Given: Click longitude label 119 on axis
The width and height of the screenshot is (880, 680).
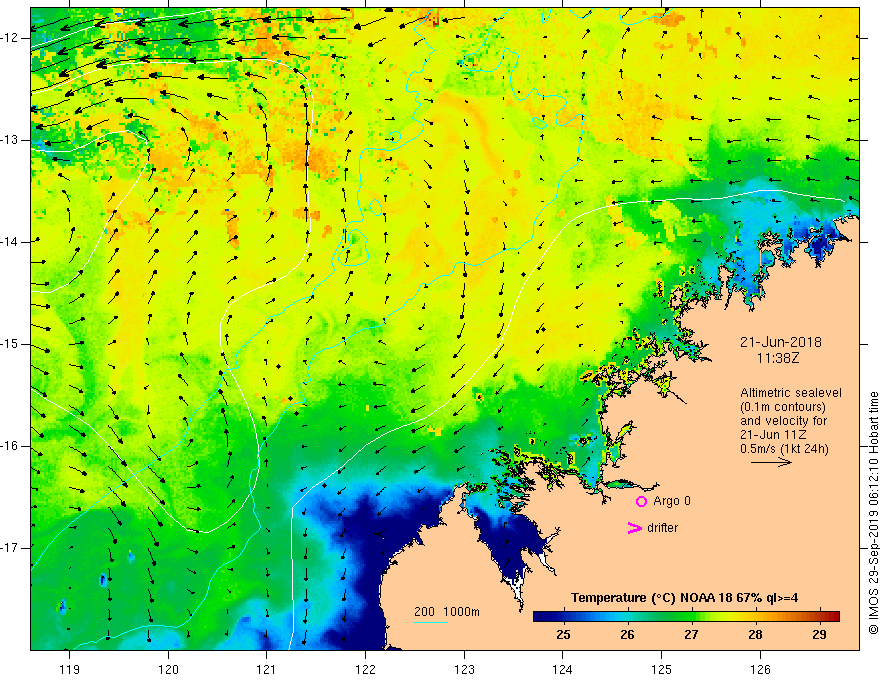Looking at the screenshot, I should (70, 669).
